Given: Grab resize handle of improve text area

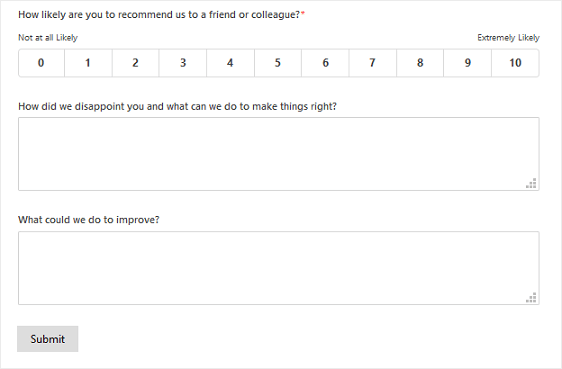Looking at the screenshot, I should 531,297.
